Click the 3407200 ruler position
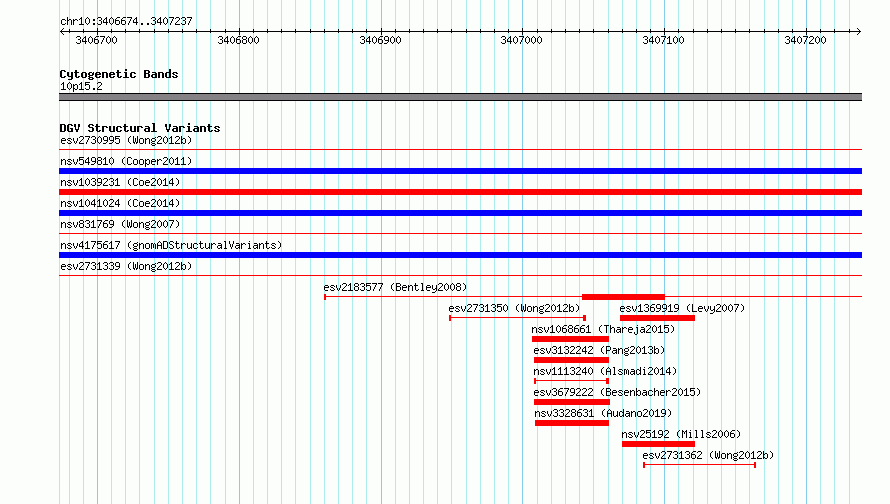Screen dimensions: 890x504 click(x=805, y=40)
